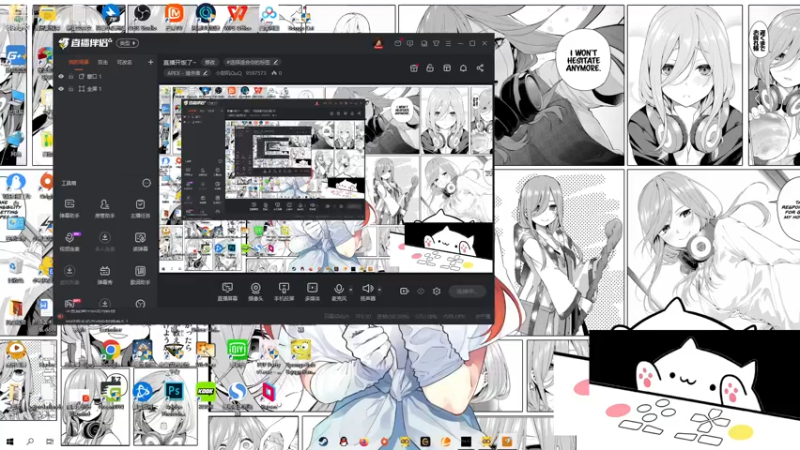This screenshot has height=450, width=800.
Task: Click the APEX - 排位赛 category pill
Action: (187, 73)
